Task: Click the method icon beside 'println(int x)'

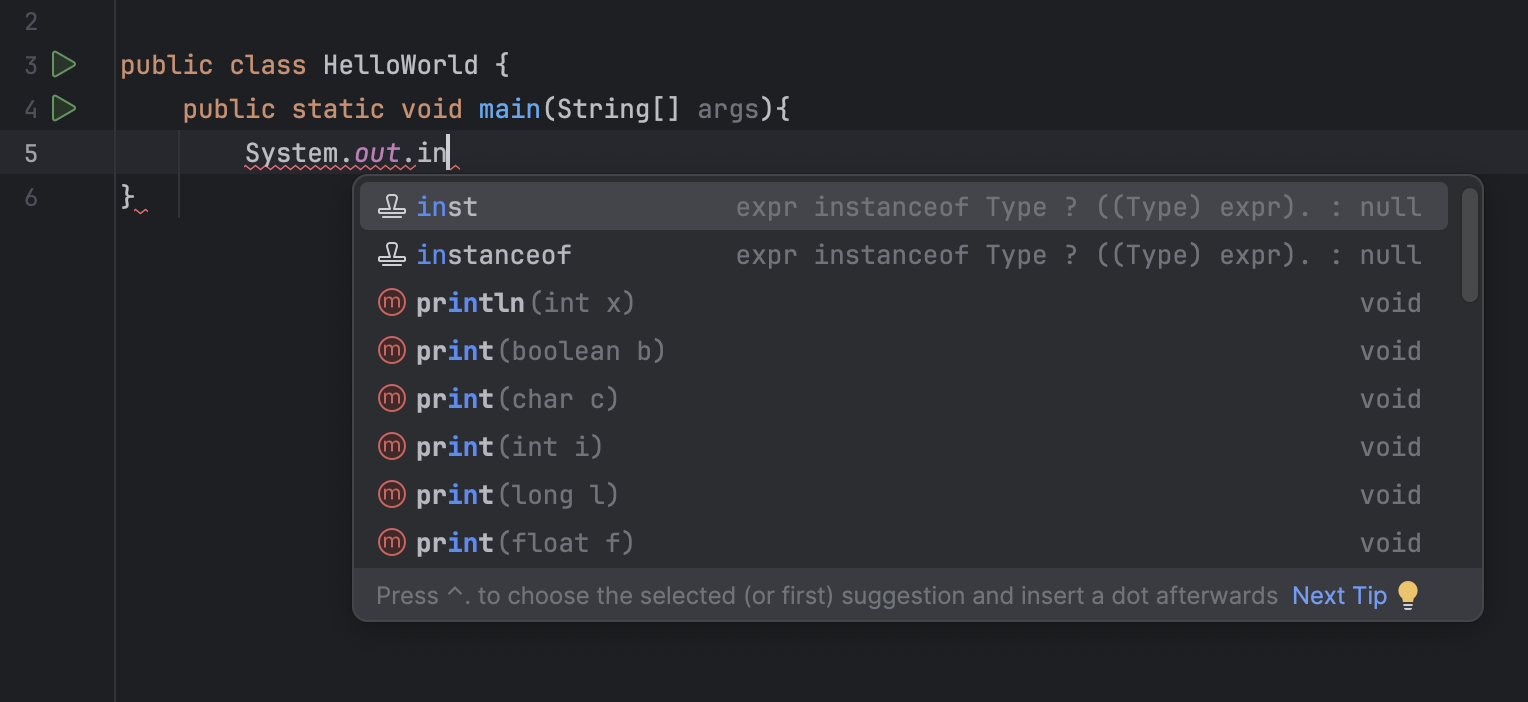Action: pos(391,302)
